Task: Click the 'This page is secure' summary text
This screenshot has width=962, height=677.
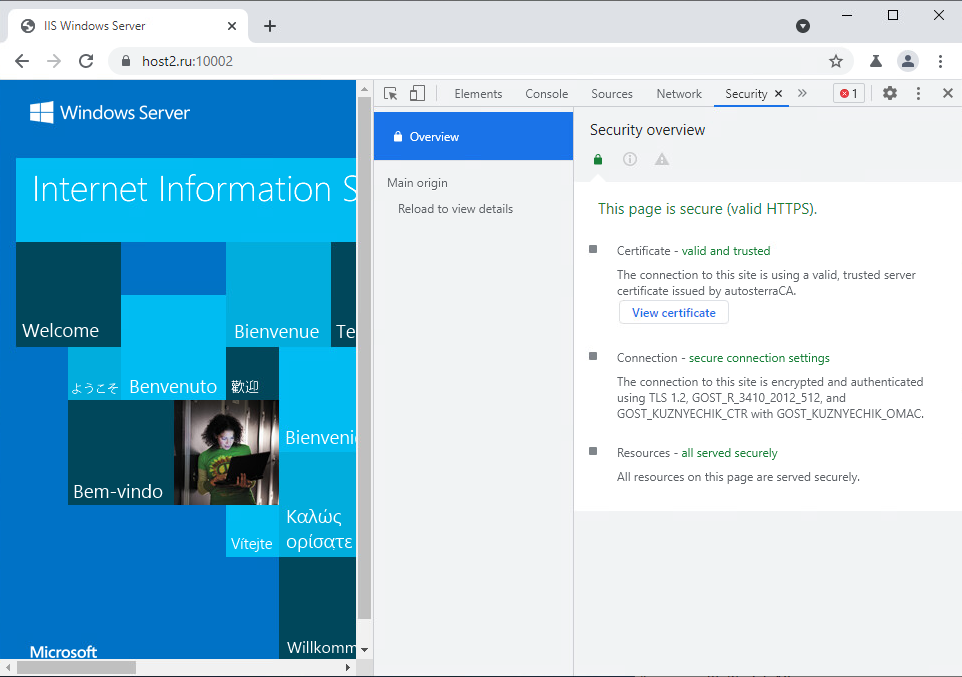Action: coord(707,209)
